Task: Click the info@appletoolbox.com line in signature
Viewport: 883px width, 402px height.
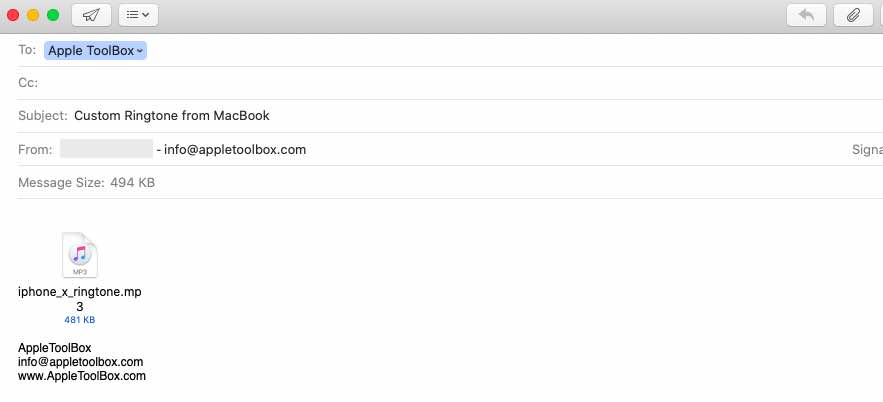Action: coord(80,362)
